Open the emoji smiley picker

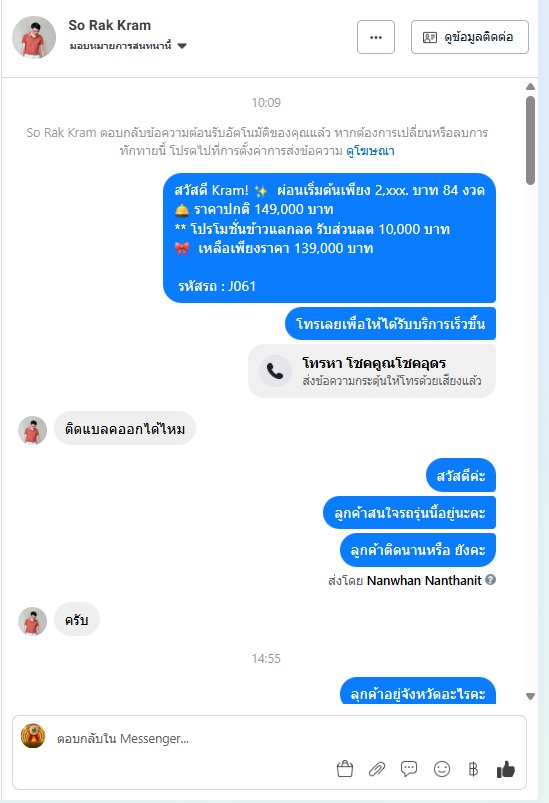(441, 769)
